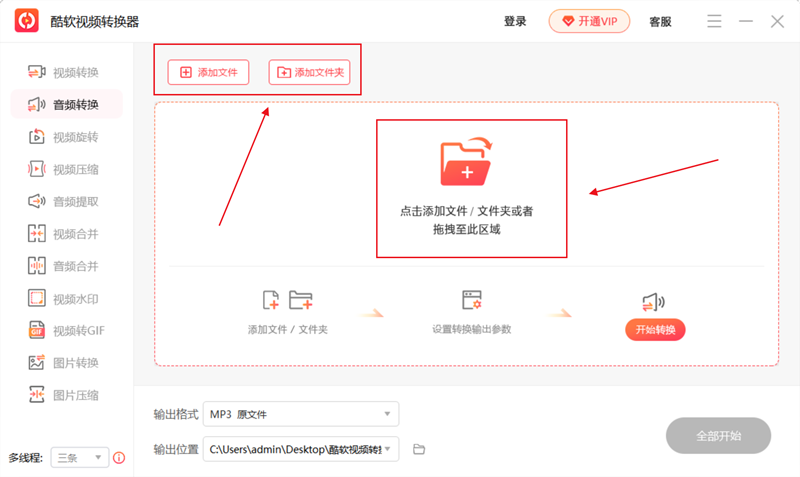Click the audio convert icon above 开始转换

(x=654, y=302)
